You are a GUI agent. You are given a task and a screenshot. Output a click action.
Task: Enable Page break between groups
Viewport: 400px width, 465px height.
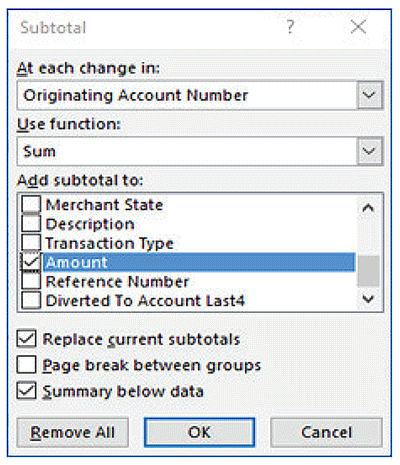(26, 365)
